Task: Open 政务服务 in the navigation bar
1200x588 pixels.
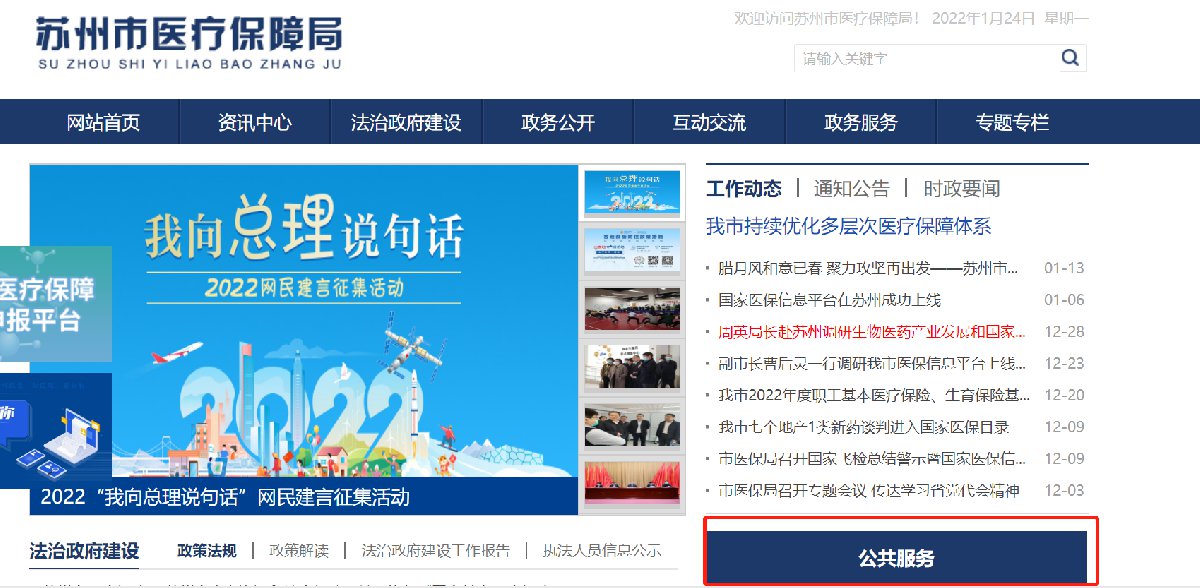Action: tap(861, 123)
